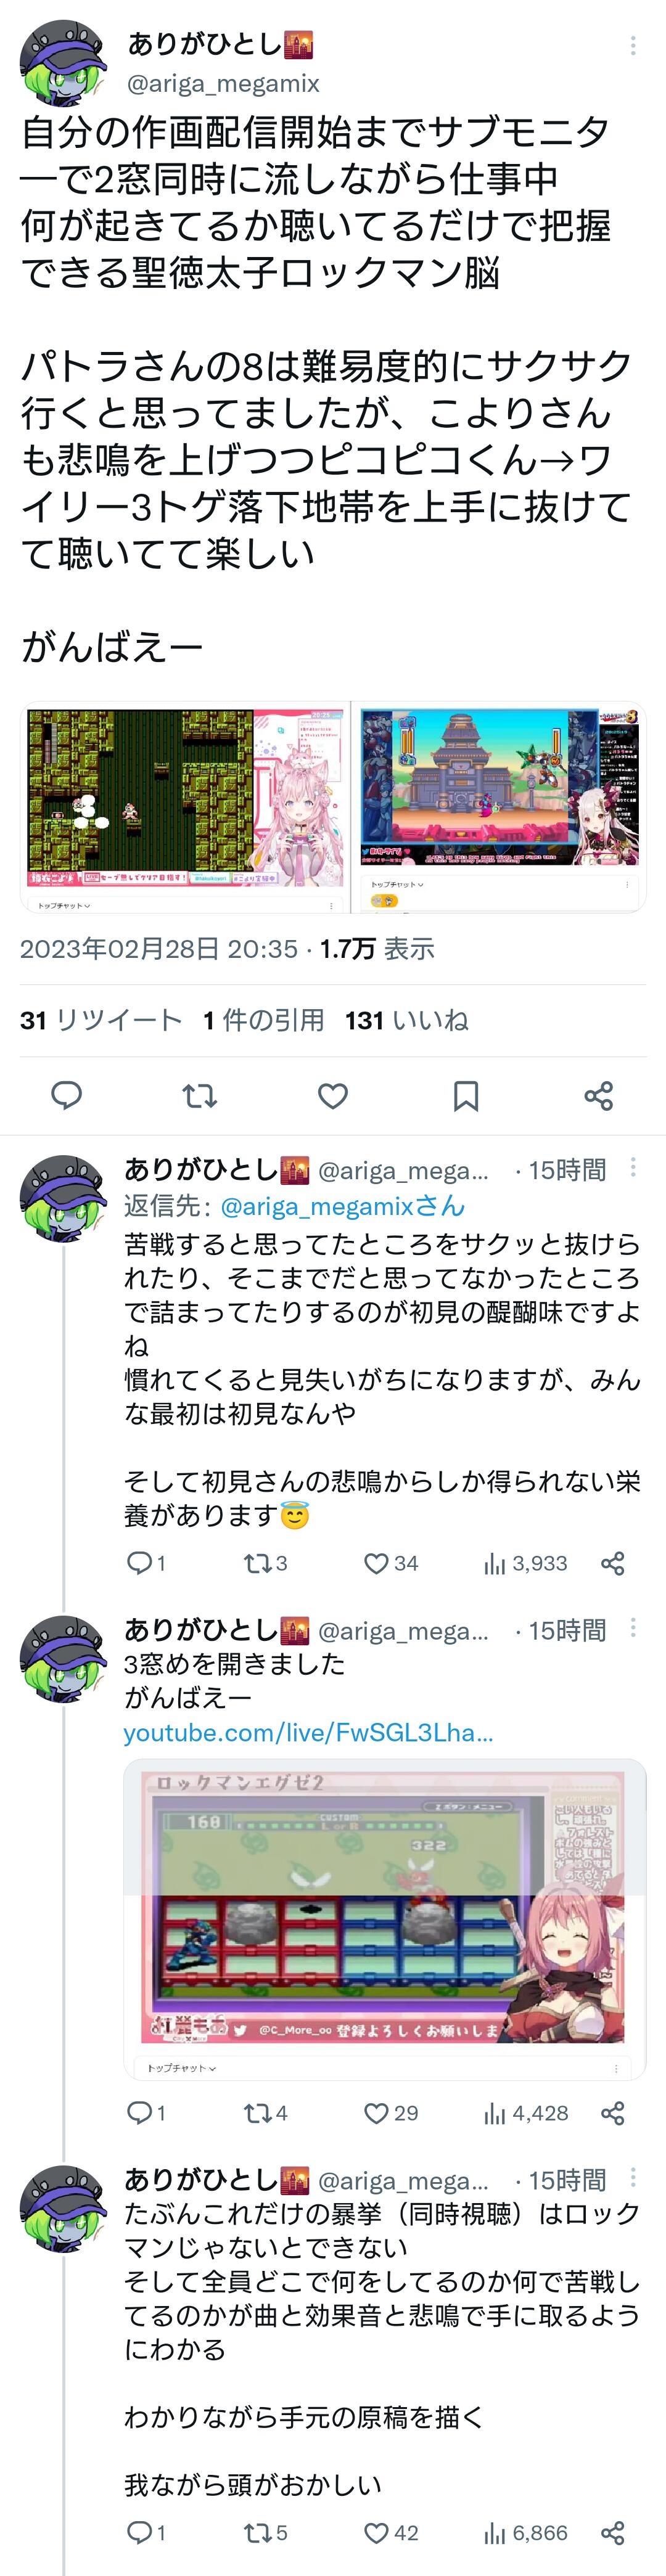The image size is (666, 2576).
Task: Like the main tweet with heart icon
Action: (x=332, y=1095)
